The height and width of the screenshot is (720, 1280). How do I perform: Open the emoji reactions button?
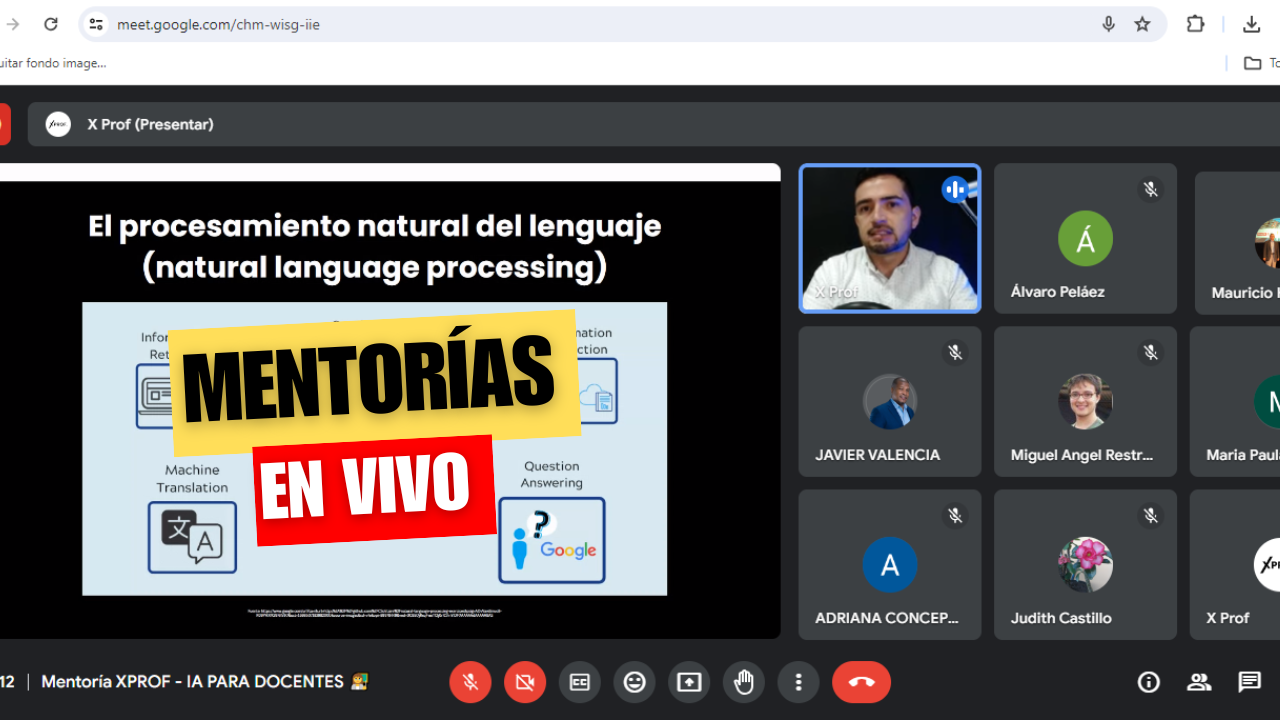click(634, 682)
